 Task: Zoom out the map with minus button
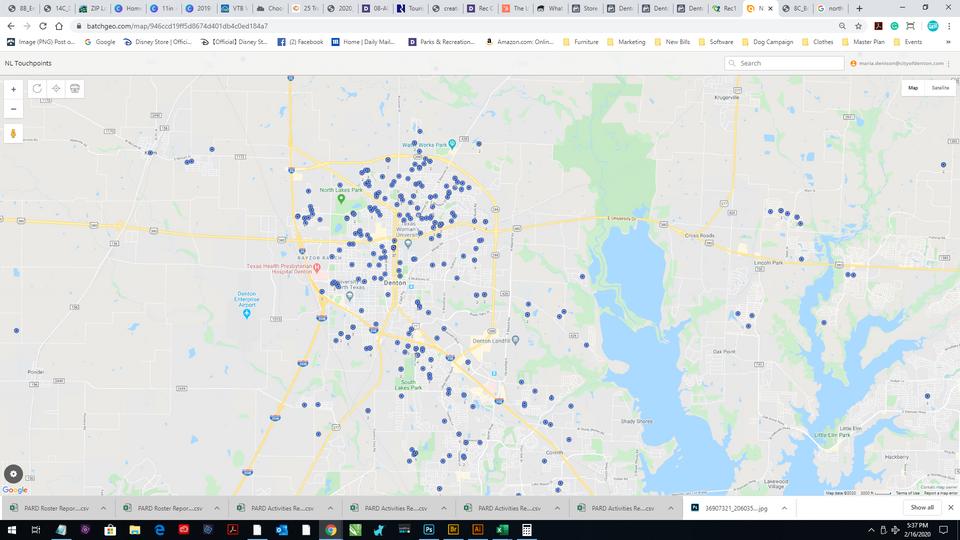coord(13,109)
